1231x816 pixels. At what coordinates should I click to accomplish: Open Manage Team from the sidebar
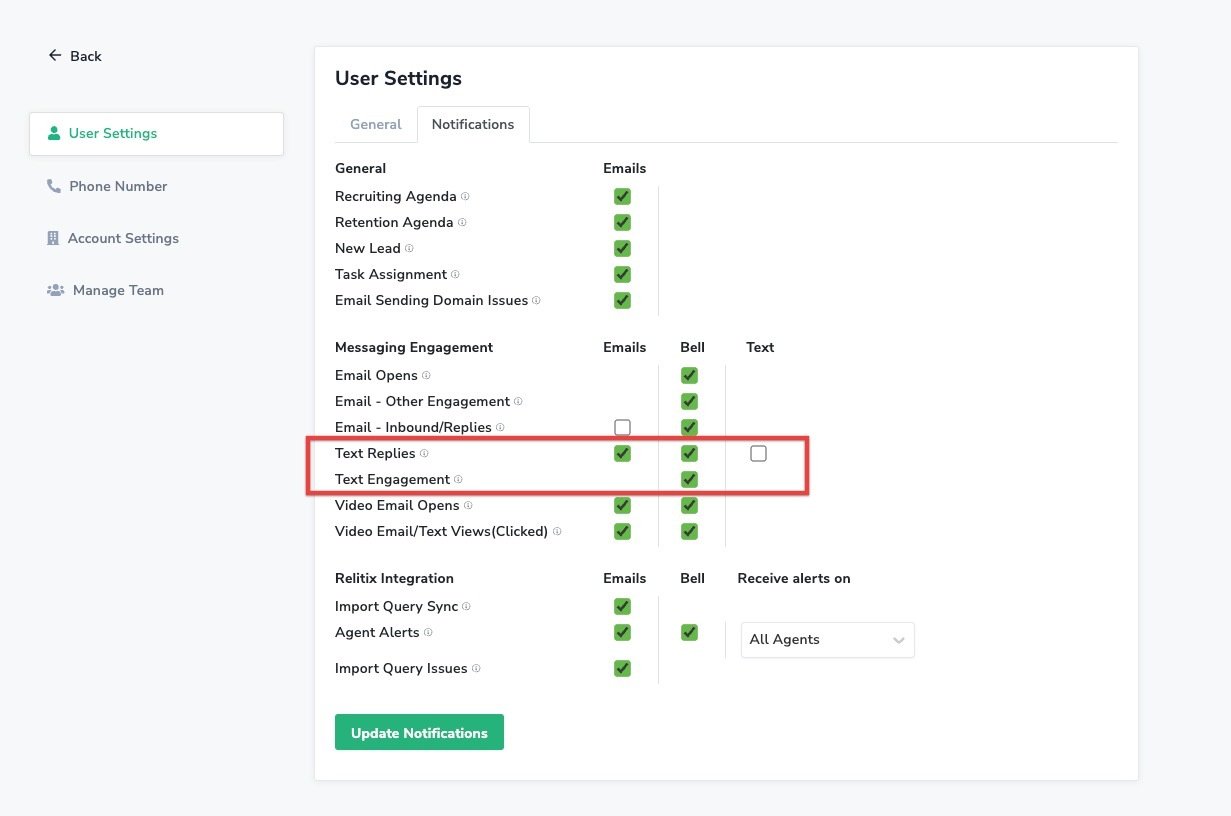click(x=118, y=290)
